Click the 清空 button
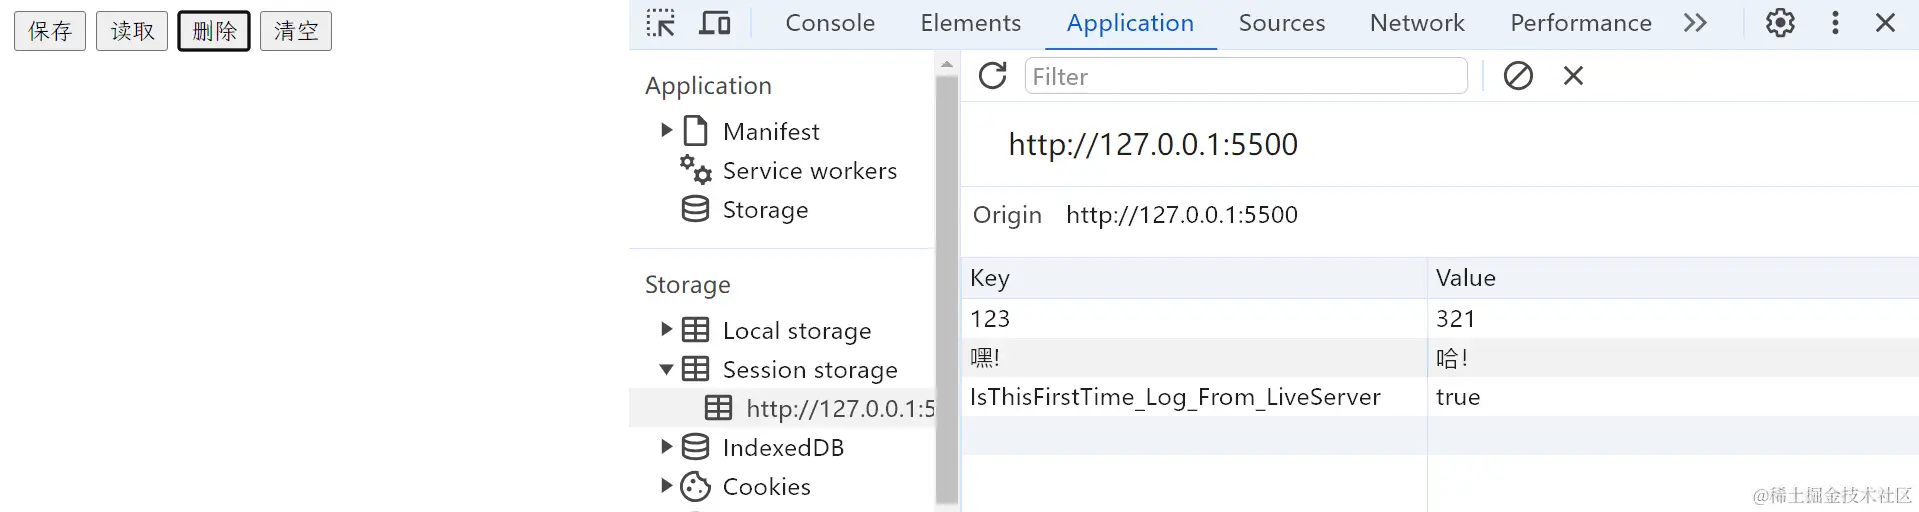 [x=296, y=31]
